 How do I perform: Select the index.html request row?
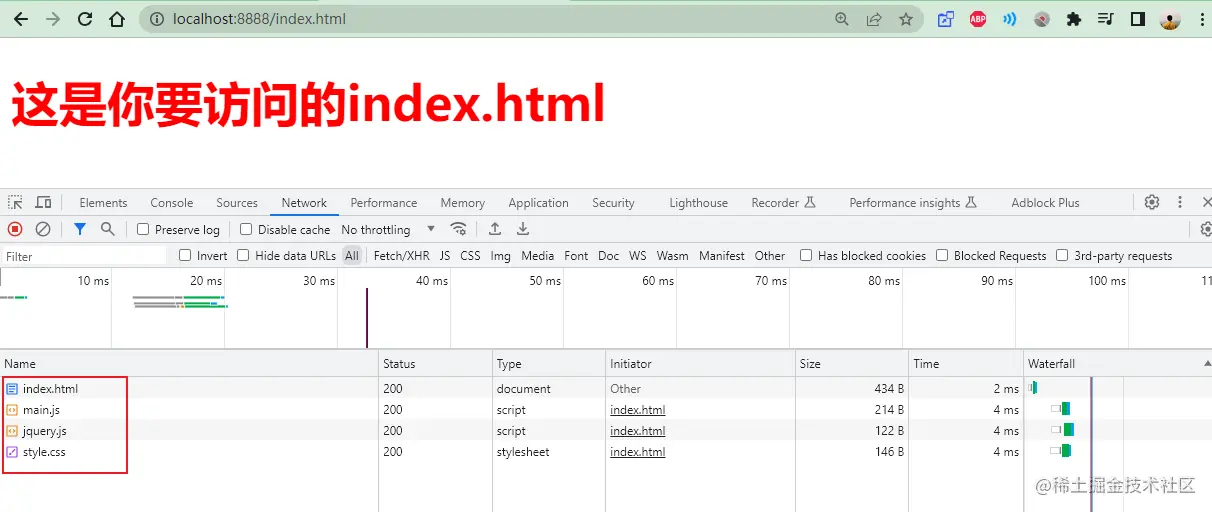coord(606,389)
